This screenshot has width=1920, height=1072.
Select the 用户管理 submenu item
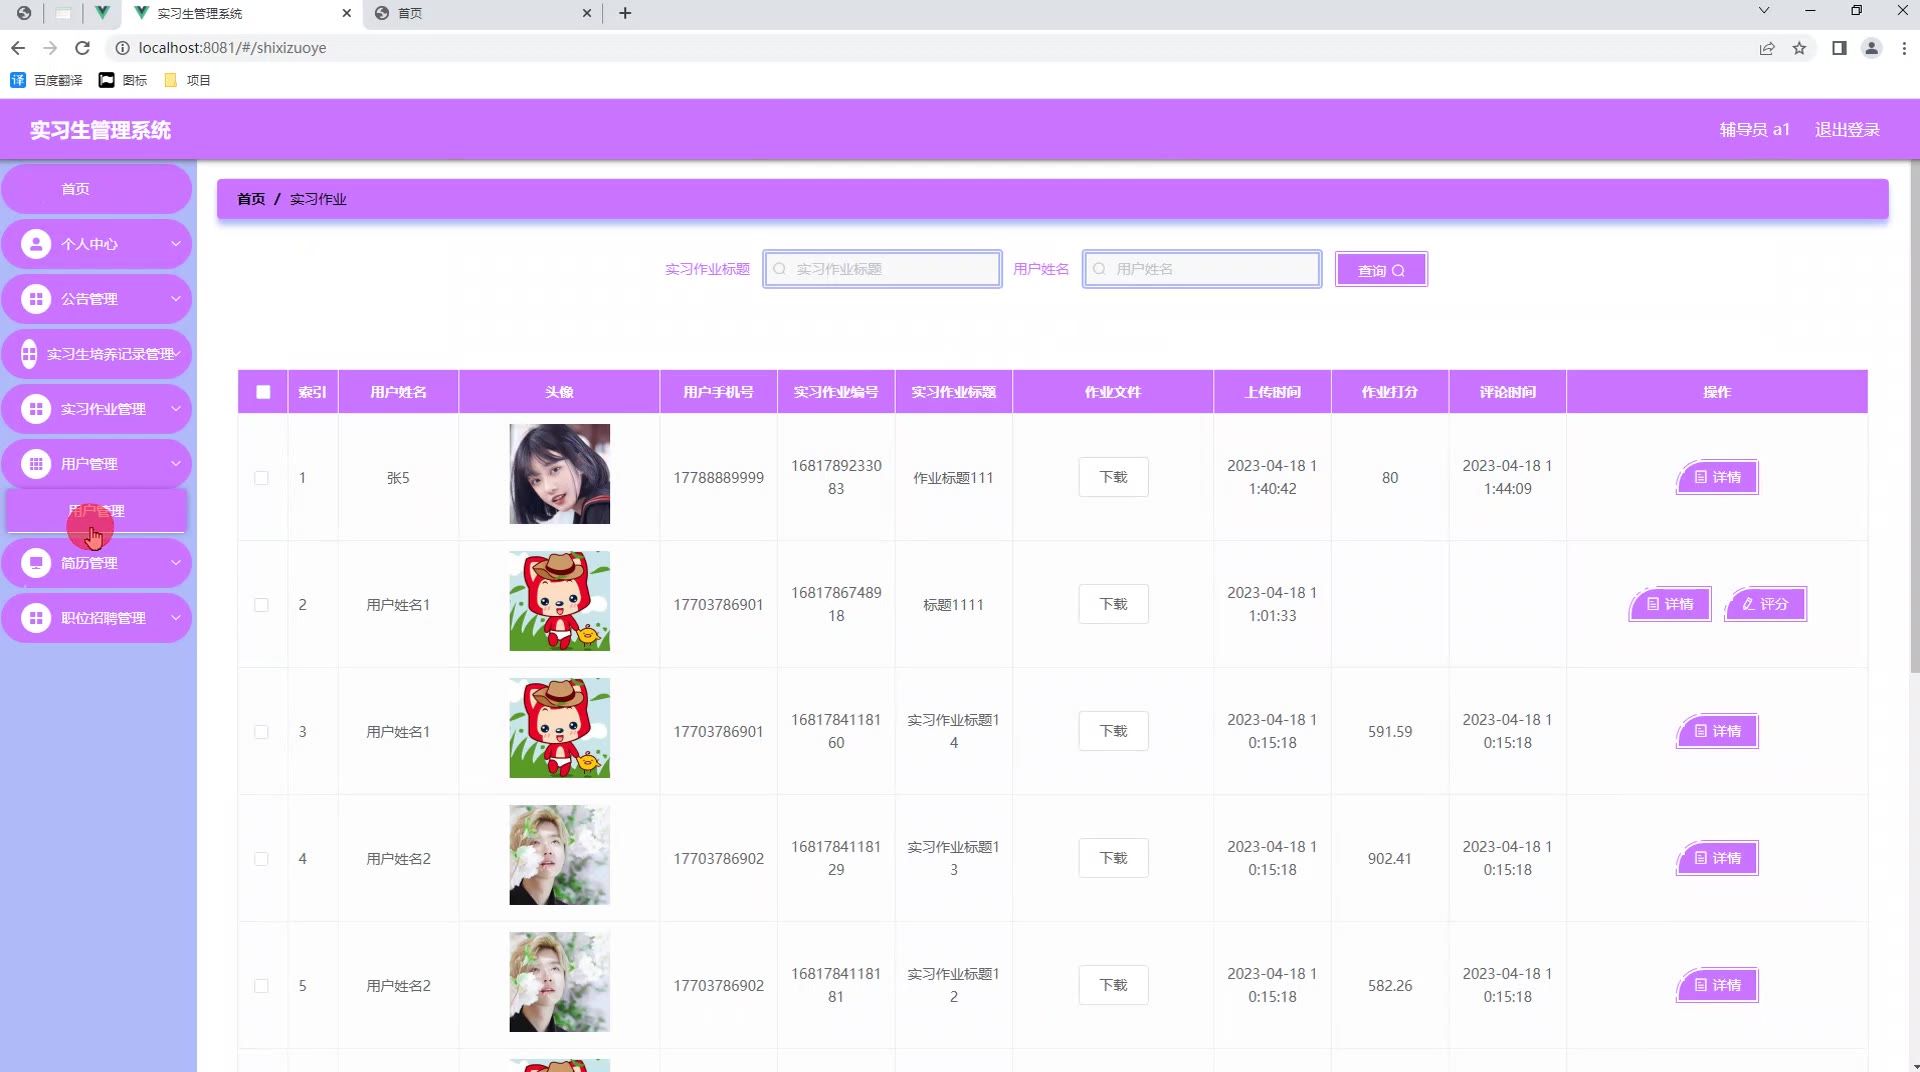(96, 511)
